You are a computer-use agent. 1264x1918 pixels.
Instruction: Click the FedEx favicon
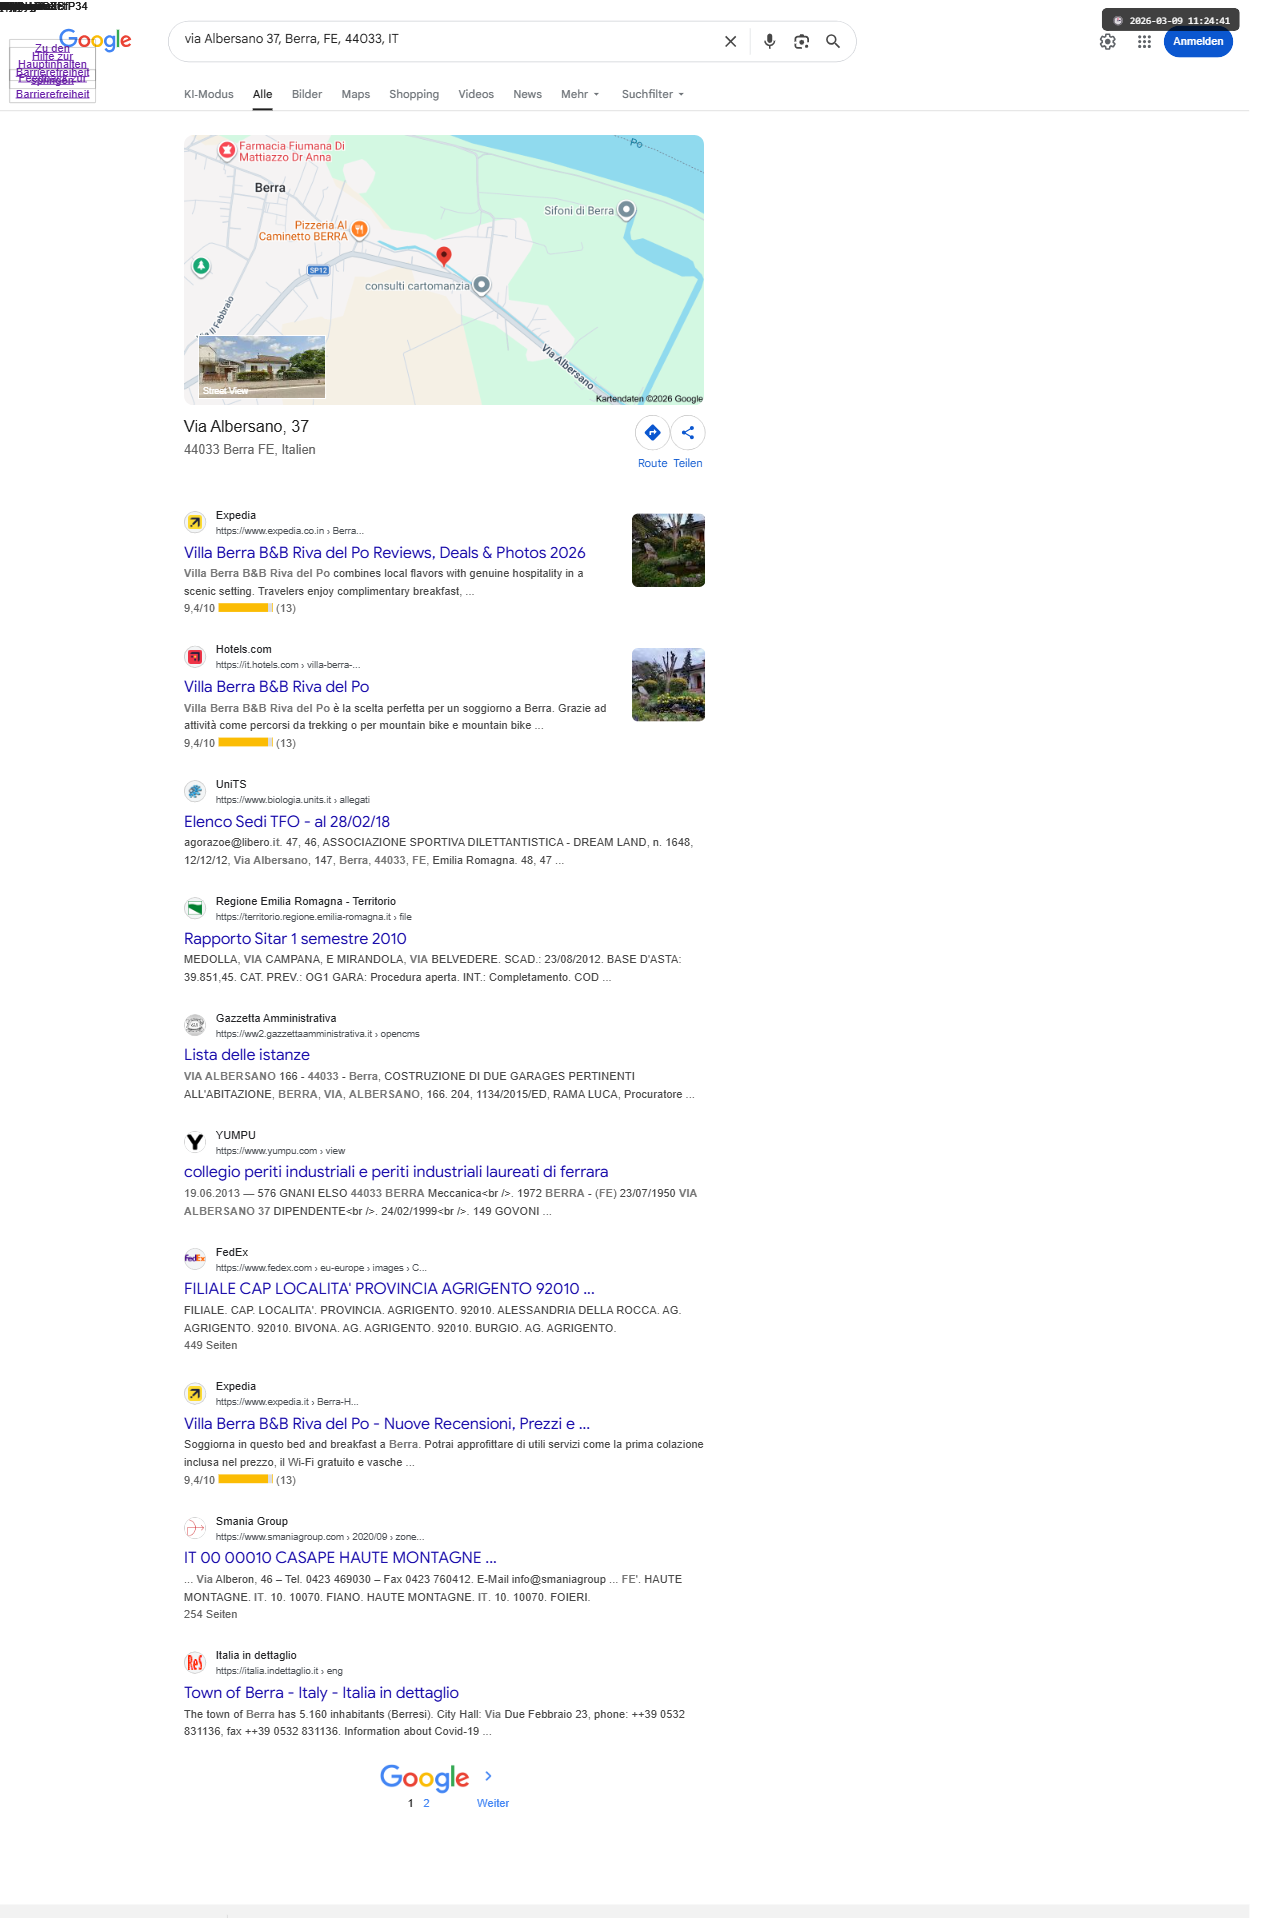tap(195, 1259)
